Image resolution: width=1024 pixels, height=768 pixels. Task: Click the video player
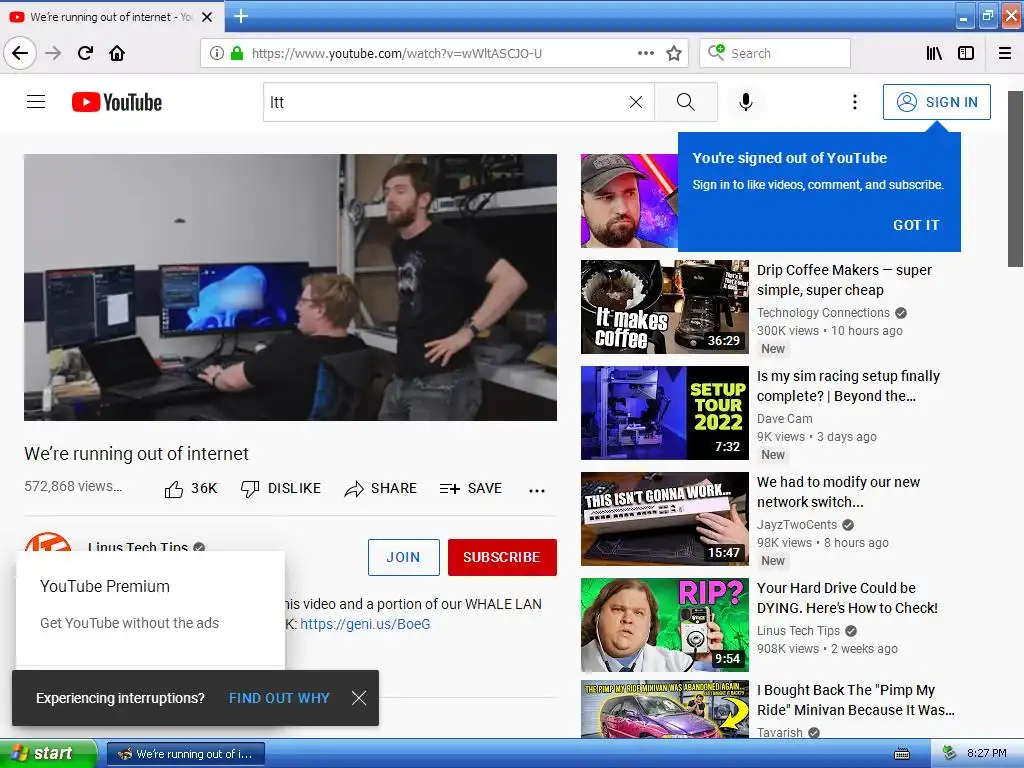click(291, 287)
